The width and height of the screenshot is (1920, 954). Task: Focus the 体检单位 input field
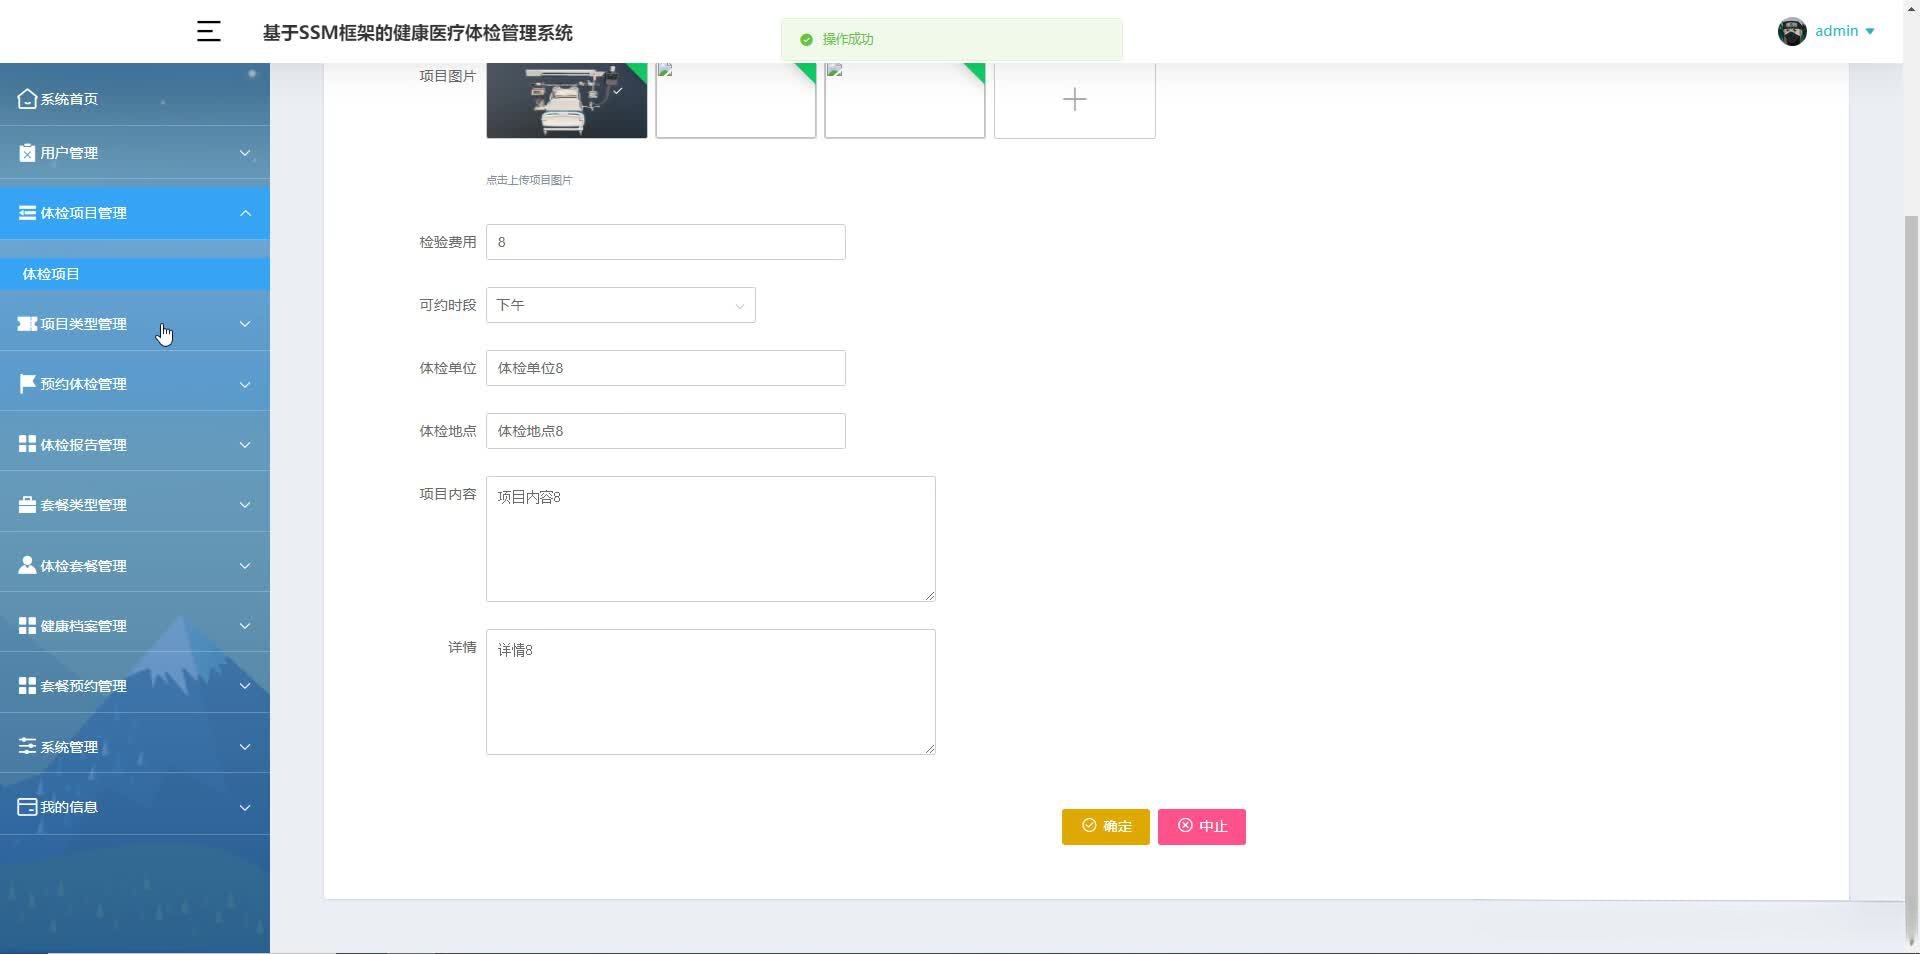(665, 368)
